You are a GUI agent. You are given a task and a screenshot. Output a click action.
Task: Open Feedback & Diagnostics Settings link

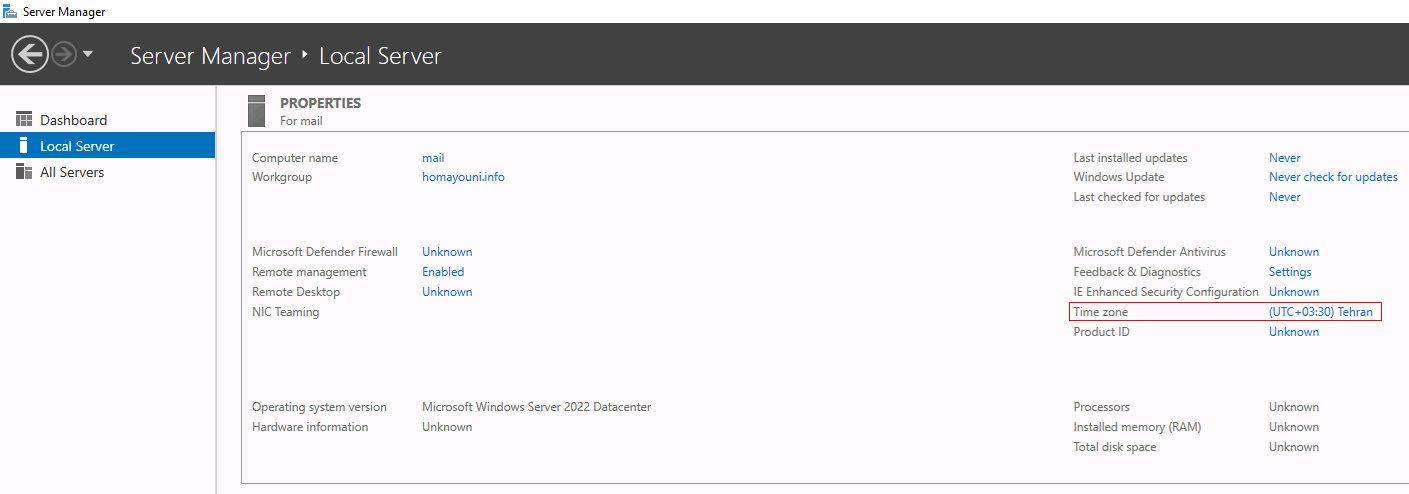click(x=1290, y=272)
